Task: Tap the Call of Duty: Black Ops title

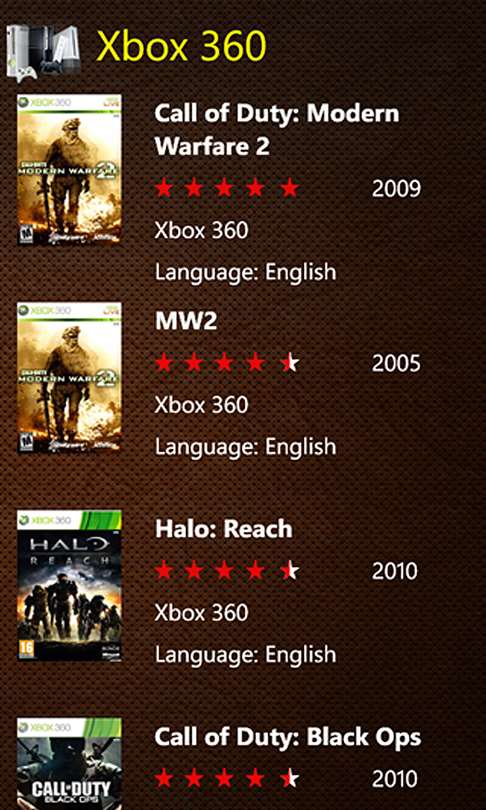Action: point(288,737)
